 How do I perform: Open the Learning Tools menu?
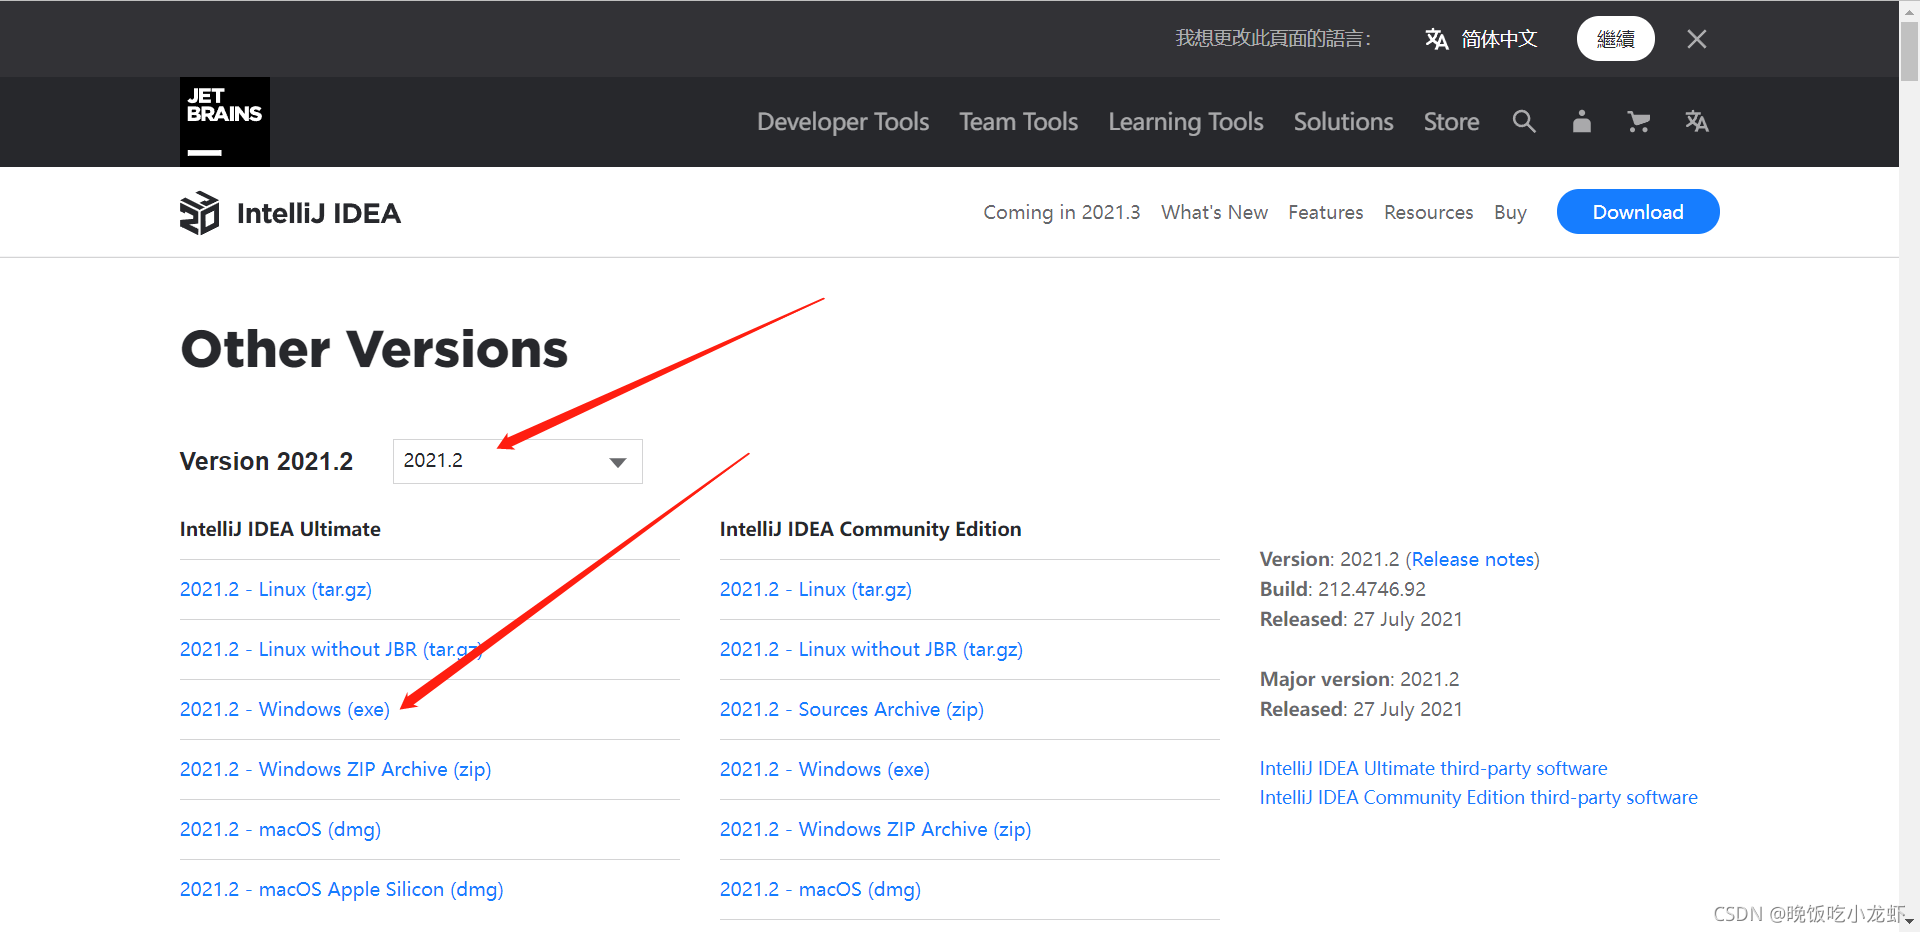tap(1185, 122)
